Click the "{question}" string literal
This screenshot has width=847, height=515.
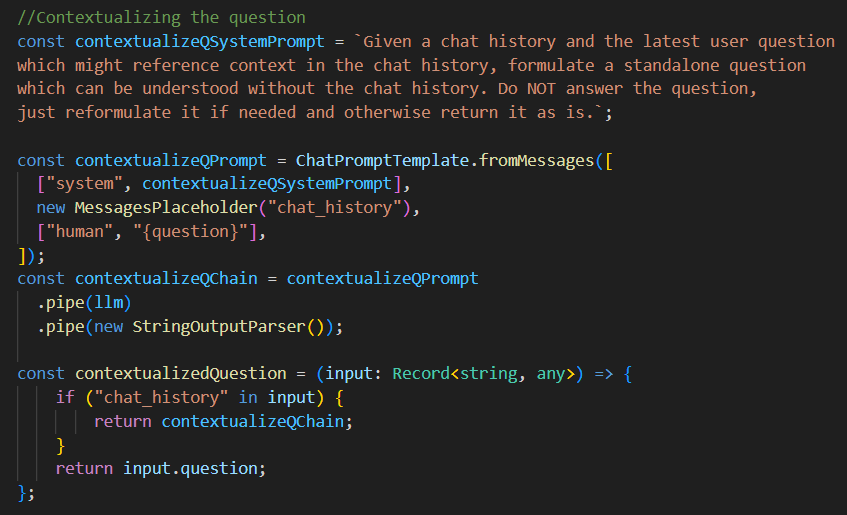[190, 231]
